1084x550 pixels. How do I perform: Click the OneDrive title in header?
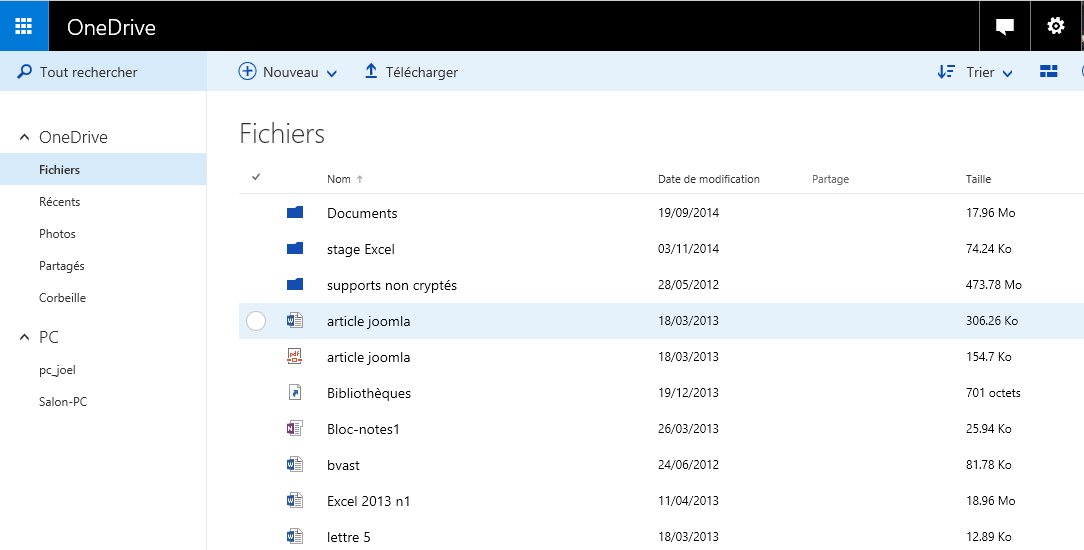111,27
